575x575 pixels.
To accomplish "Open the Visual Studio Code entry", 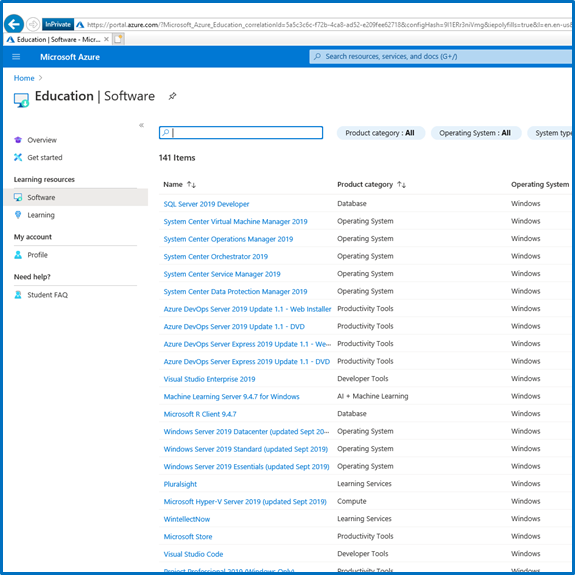I will 193,554.
